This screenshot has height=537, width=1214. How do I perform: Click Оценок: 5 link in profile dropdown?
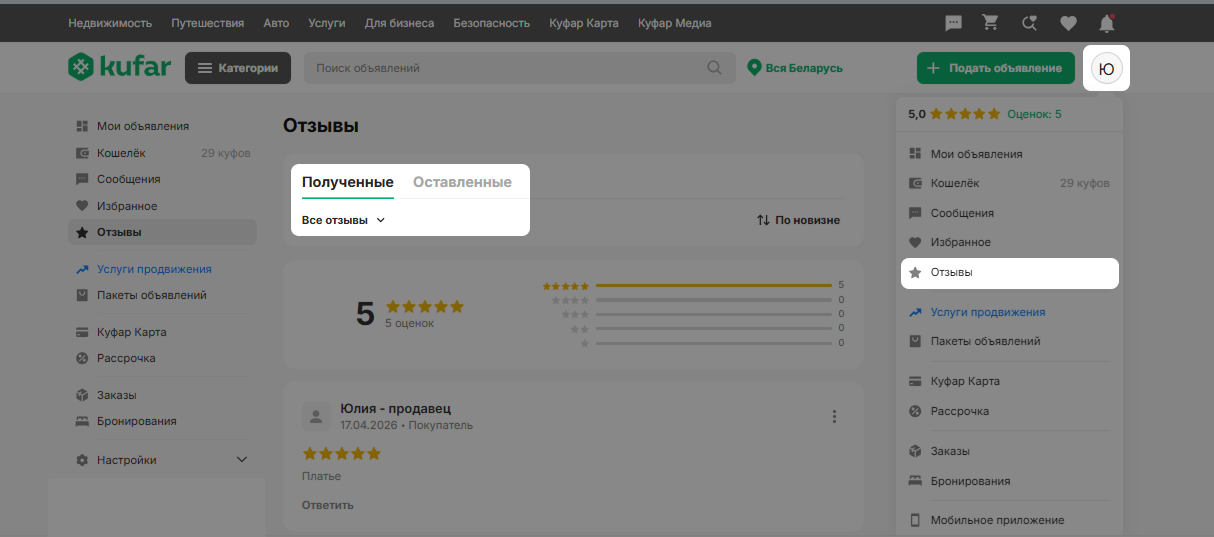(1035, 114)
